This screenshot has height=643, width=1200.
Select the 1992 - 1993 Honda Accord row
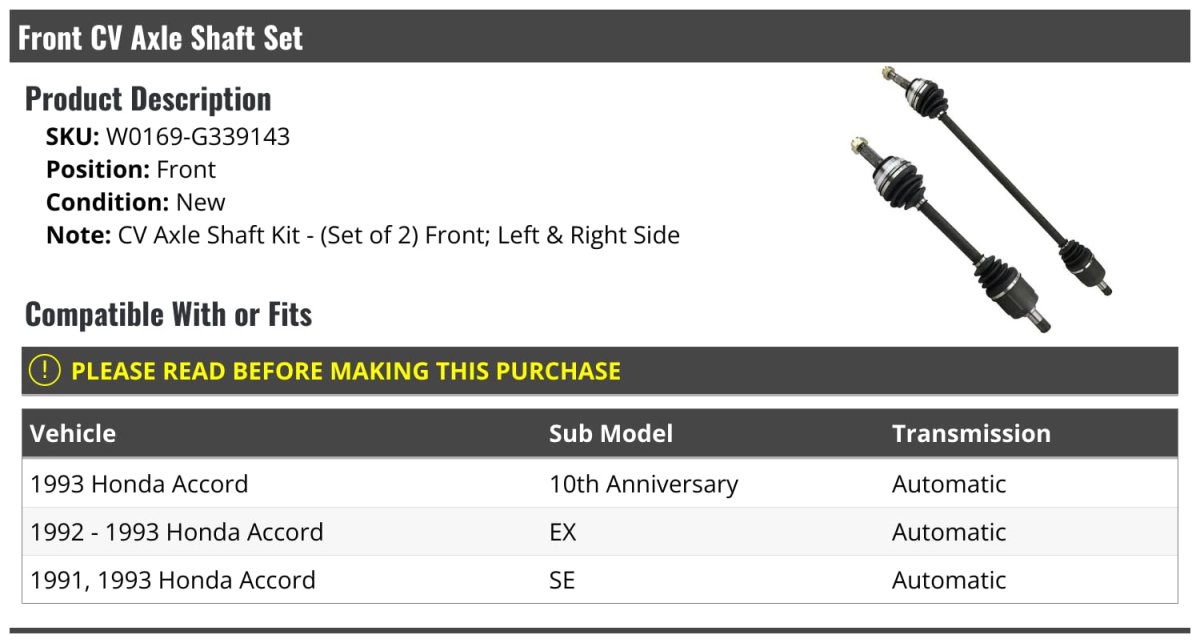(177, 532)
